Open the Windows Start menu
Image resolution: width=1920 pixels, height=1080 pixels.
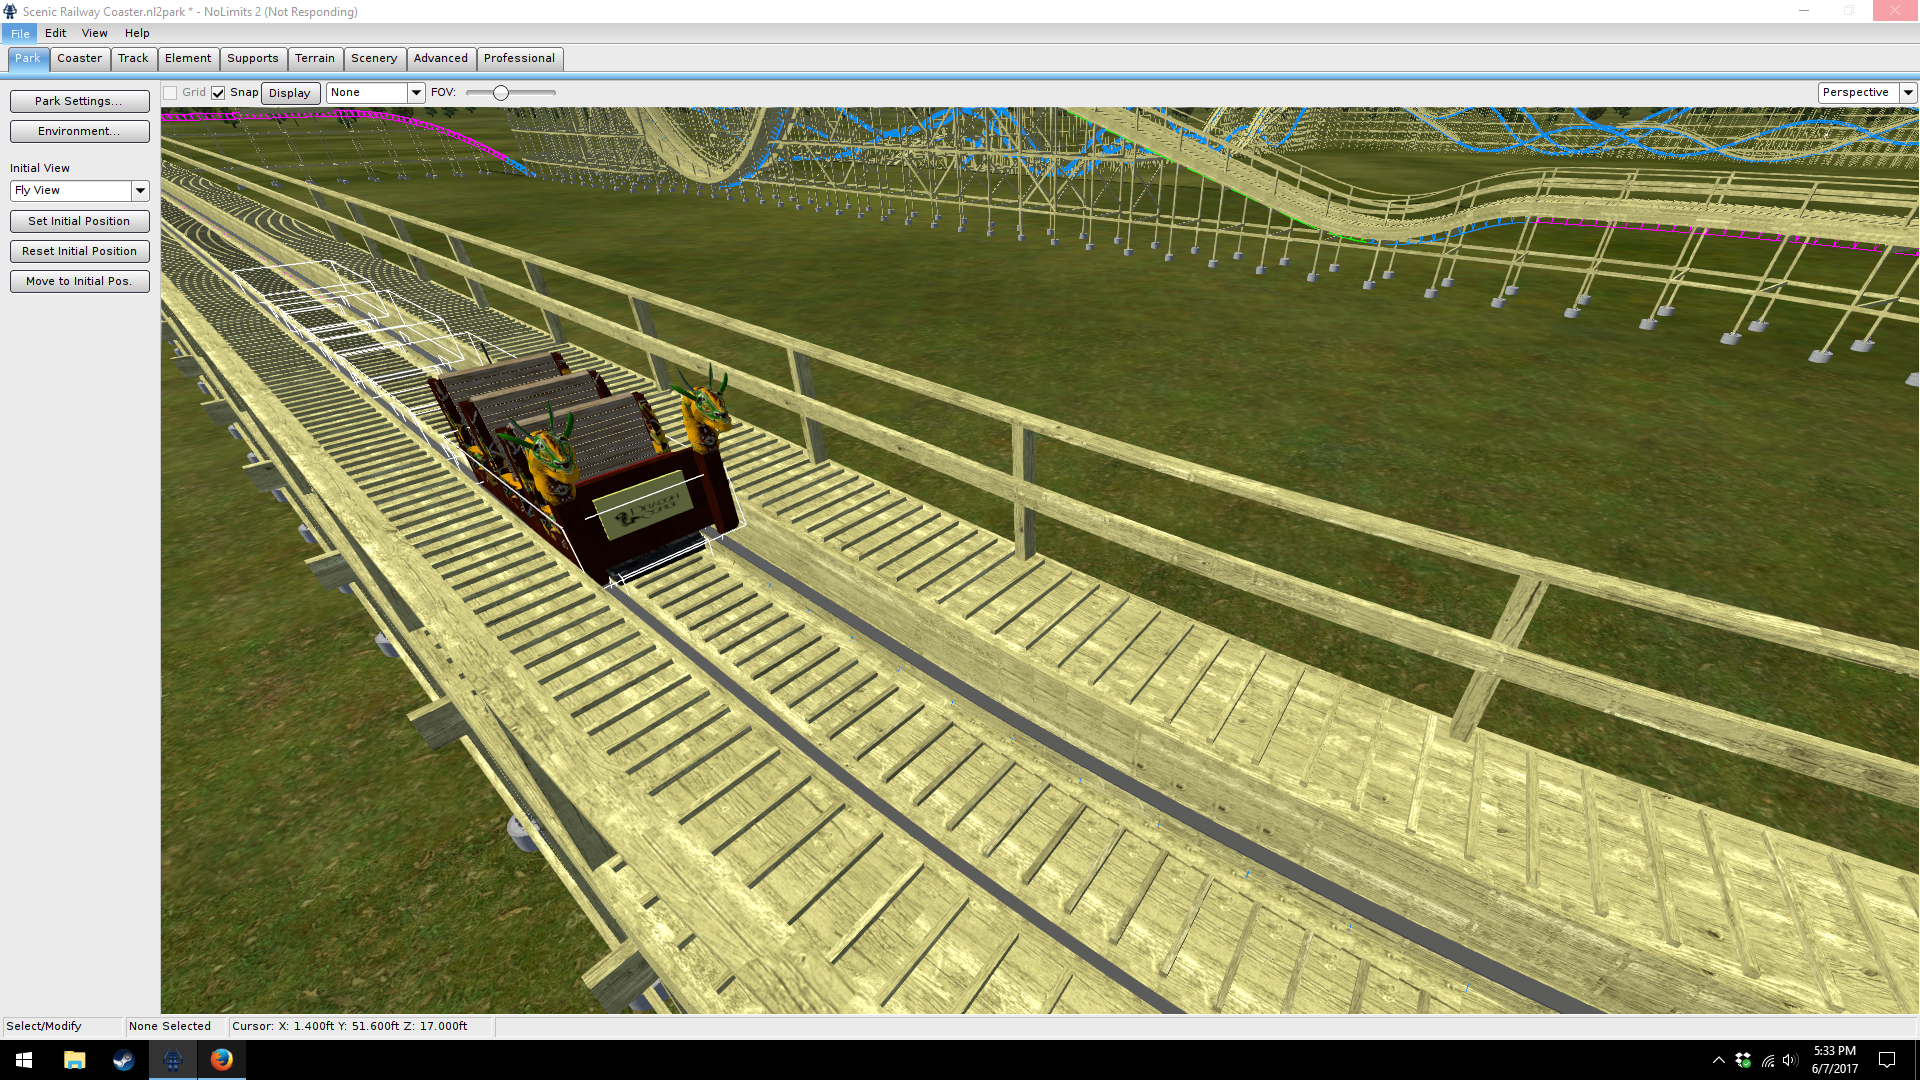pyautogui.click(x=24, y=1060)
